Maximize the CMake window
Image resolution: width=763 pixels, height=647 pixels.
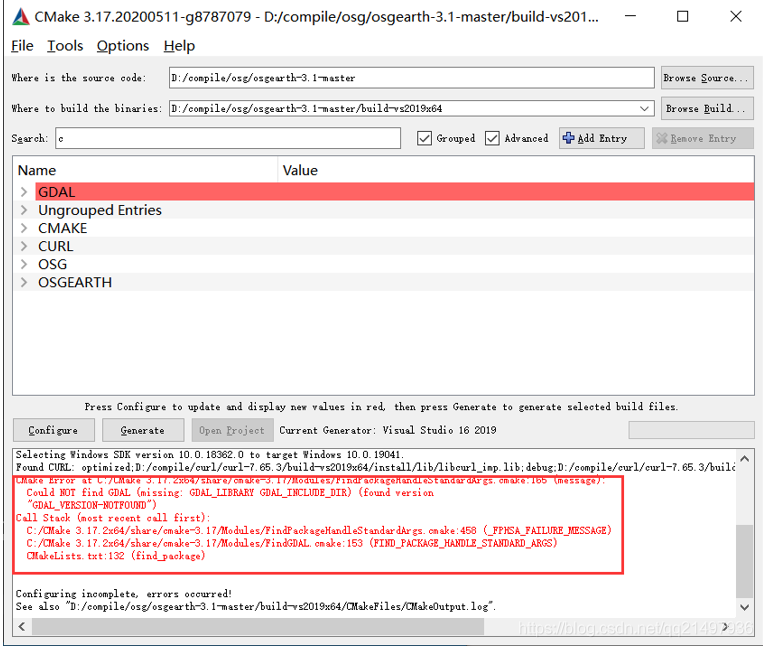[683, 17]
